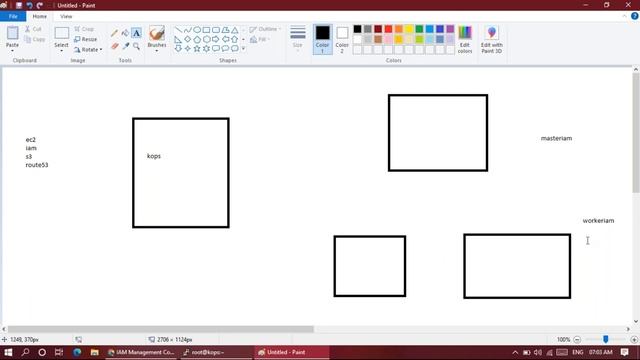Click the Save icon in title bar
Viewport: 640px width, 360px height.
point(19,5)
